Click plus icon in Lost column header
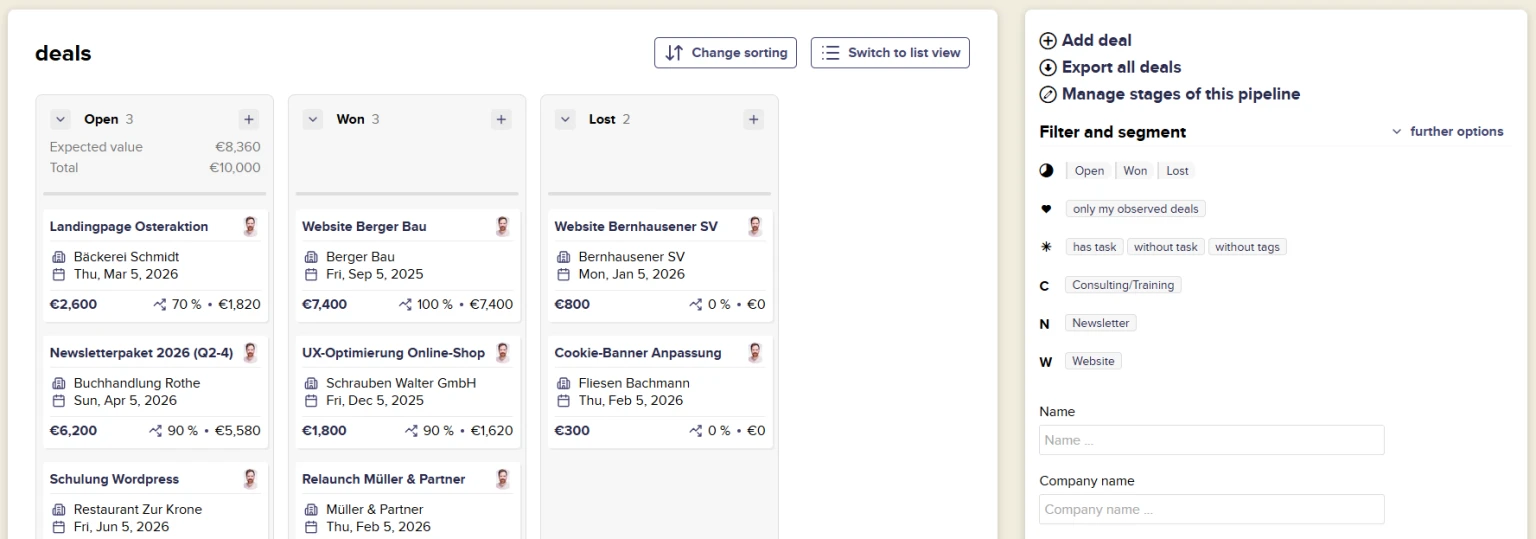The image size is (1536, 539). click(x=754, y=120)
